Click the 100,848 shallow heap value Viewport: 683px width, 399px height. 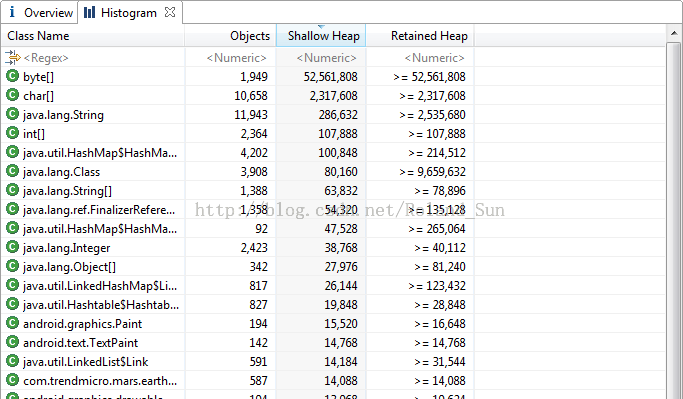[338, 152]
